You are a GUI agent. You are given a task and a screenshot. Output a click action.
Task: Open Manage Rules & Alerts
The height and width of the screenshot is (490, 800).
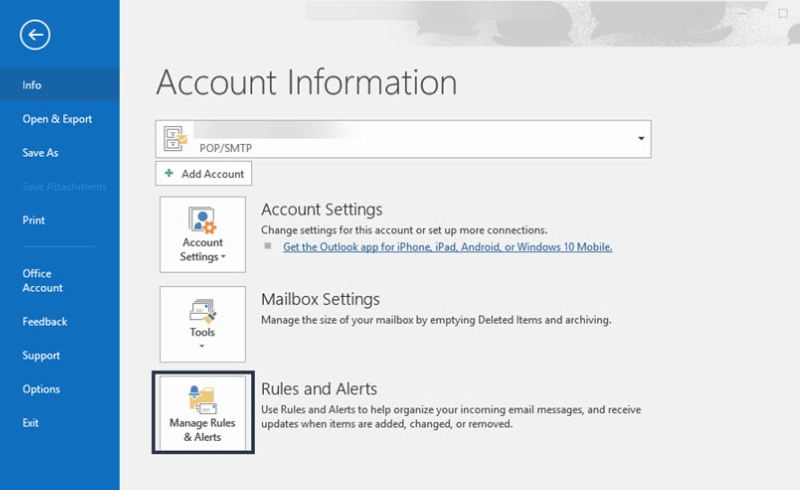click(203, 413)
